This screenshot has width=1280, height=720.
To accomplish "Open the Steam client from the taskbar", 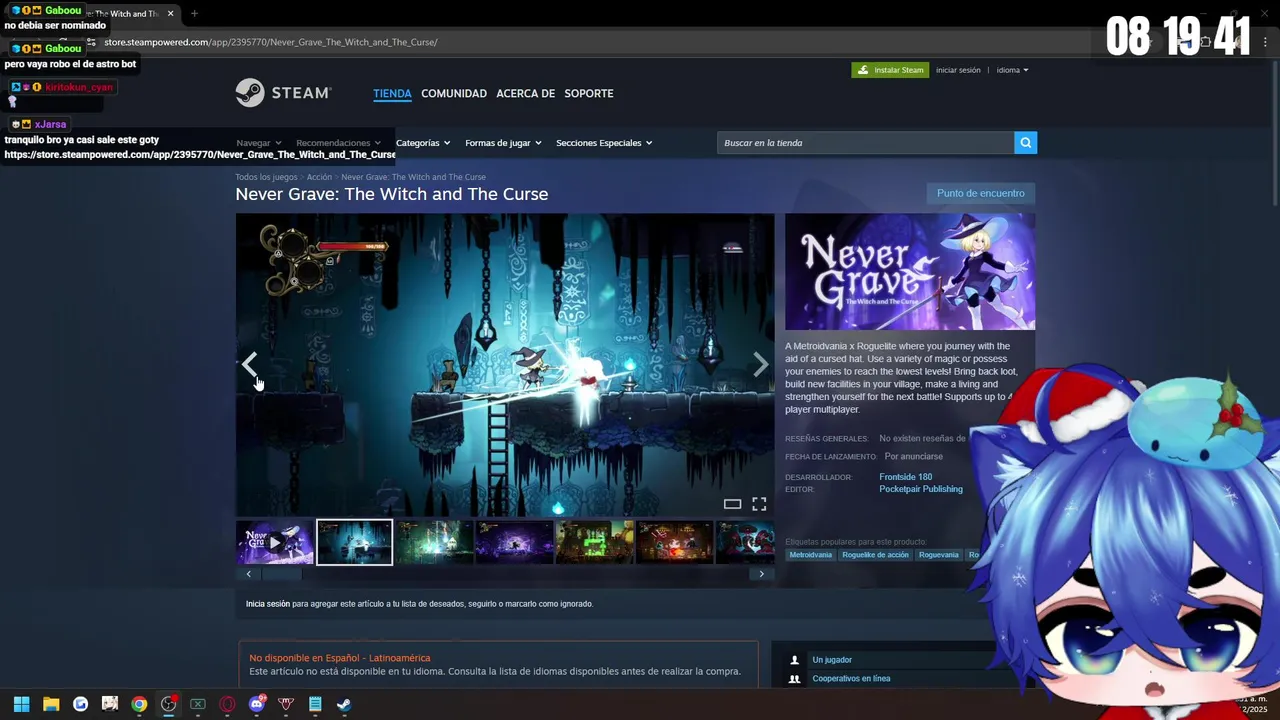I will point(344,704).
